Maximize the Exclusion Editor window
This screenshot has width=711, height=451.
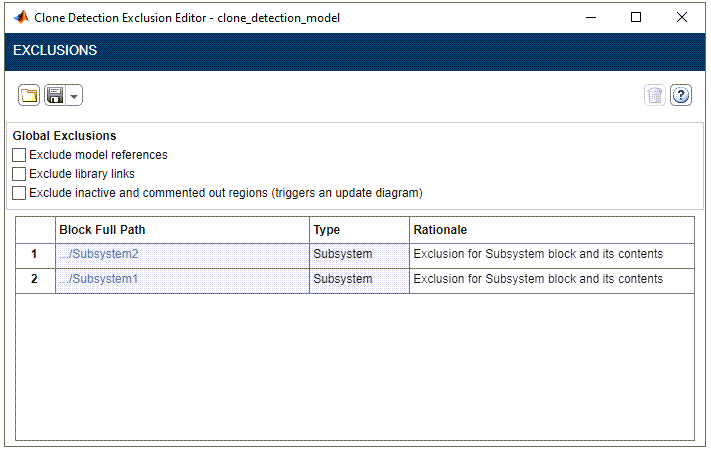pyautogui.click(x=636, y=18)
